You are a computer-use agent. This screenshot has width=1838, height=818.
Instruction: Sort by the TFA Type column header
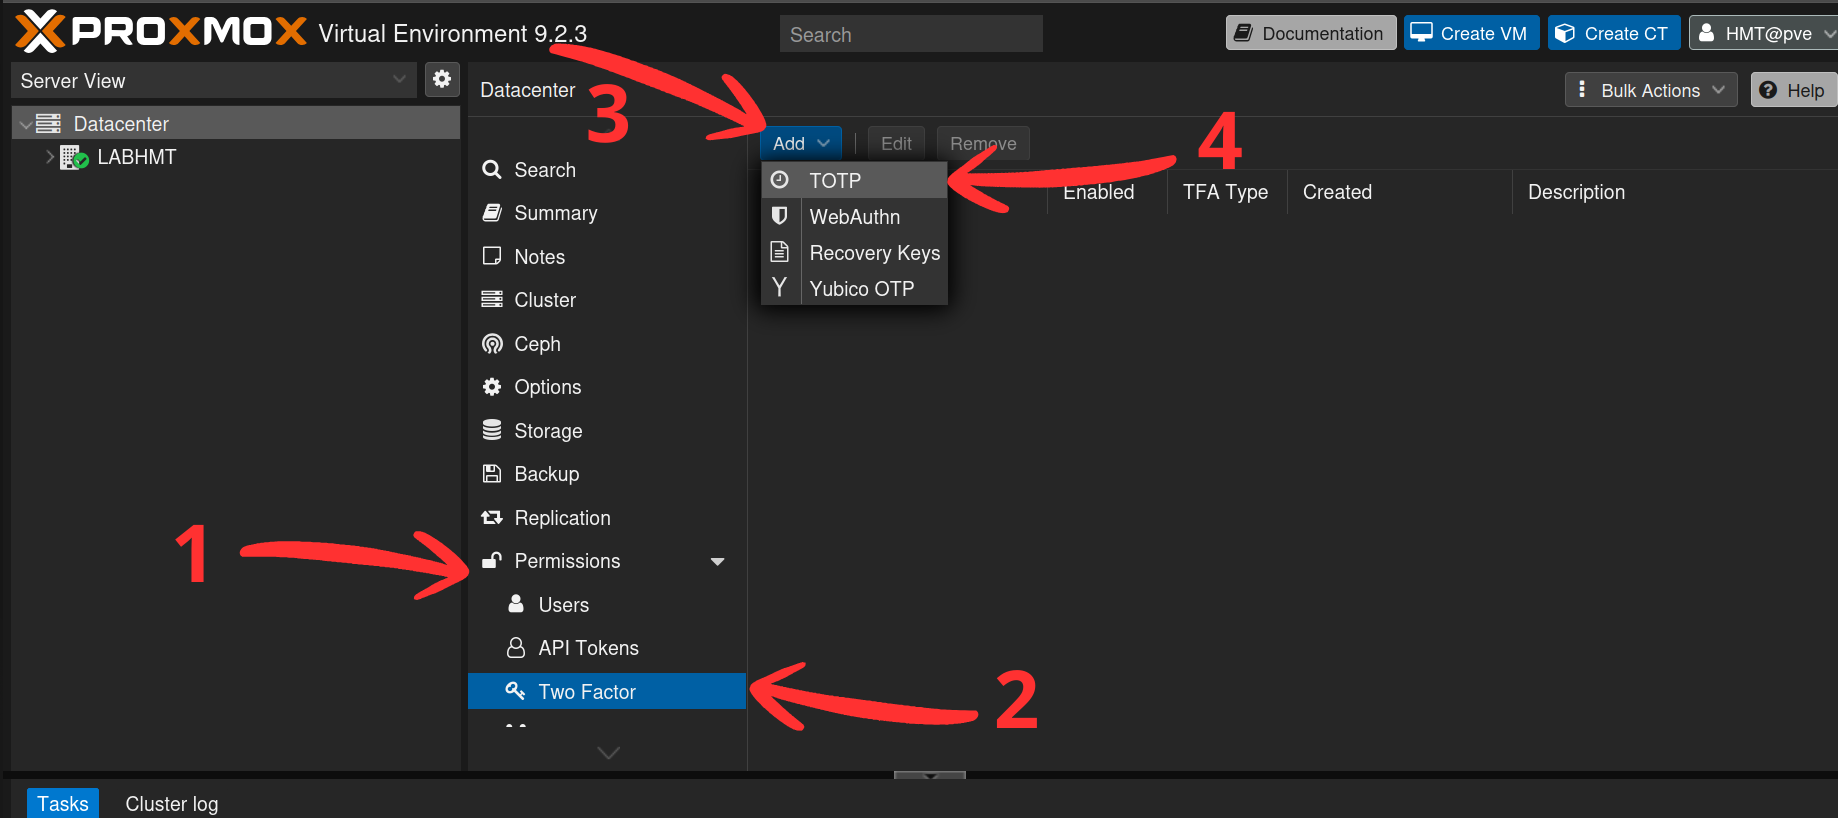pyautogui.click(x=1226, y=192)
